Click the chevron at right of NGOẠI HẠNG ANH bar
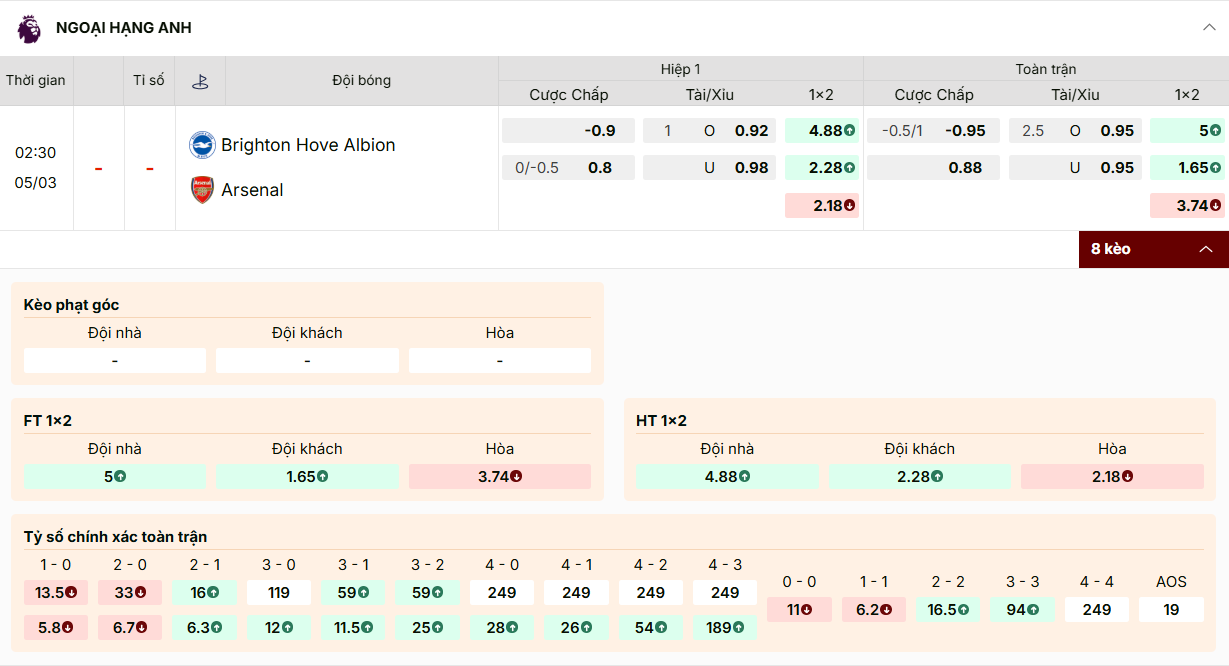The image size is (1229, 666). tap(1208, 28)
